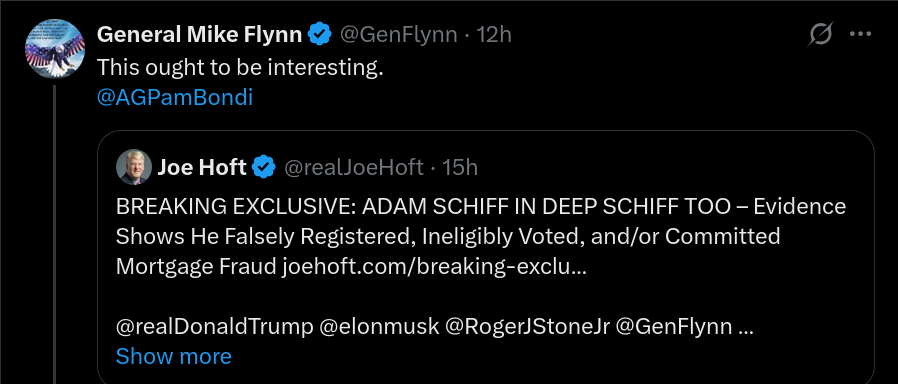Screen dimensions: 898x384
Task: Open the three-dot more options menu
Action: click(860, 34)
